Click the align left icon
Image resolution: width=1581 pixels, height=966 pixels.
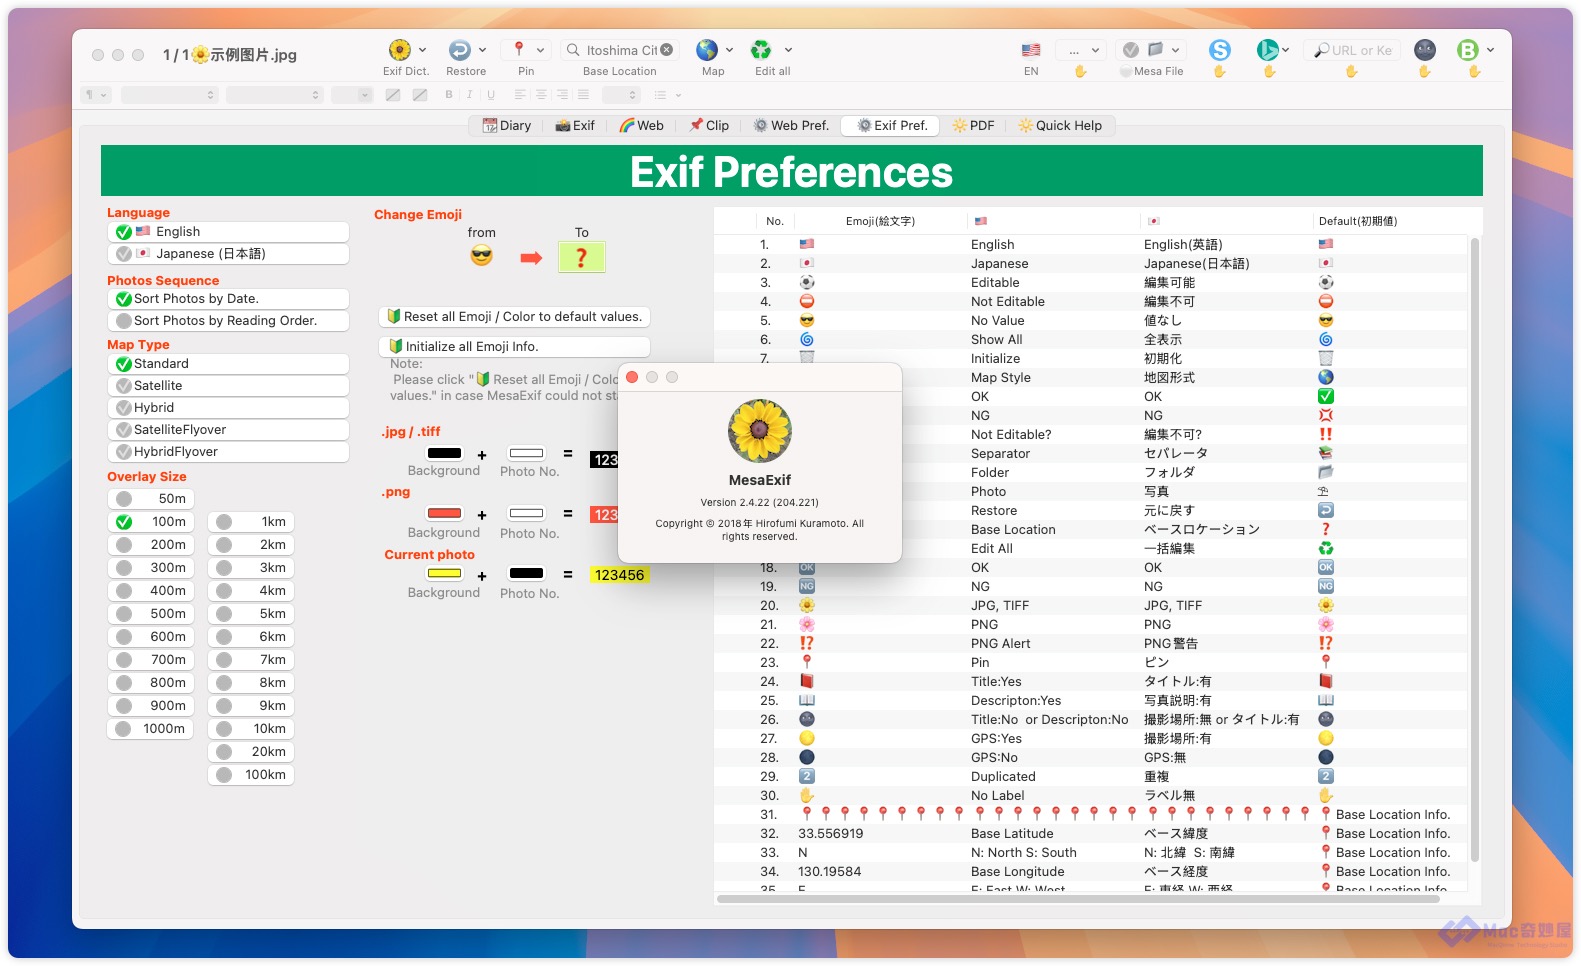(x=520, y=95)
